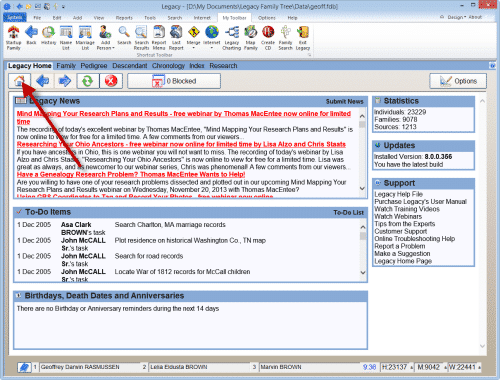Open the Legacy Home Page link

[403, 261]
